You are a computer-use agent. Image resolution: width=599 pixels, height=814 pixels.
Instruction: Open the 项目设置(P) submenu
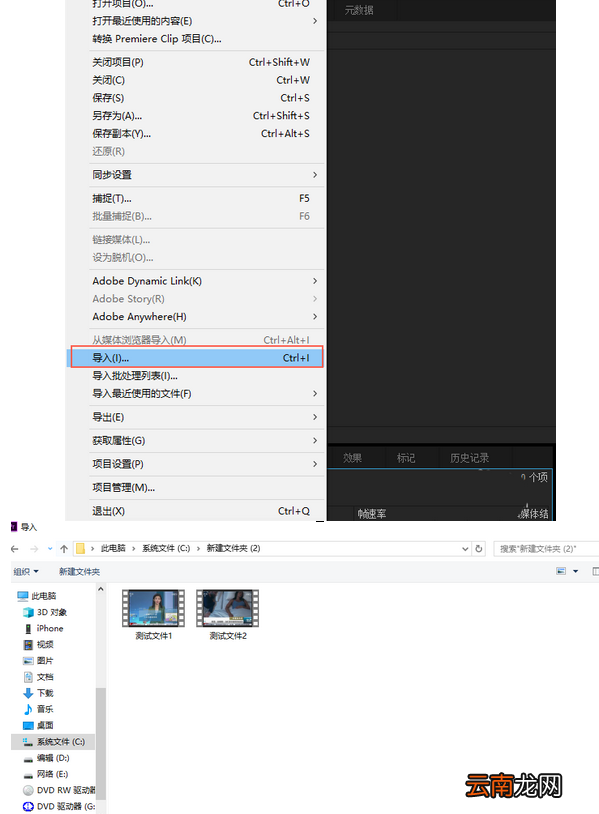(206, 464)
